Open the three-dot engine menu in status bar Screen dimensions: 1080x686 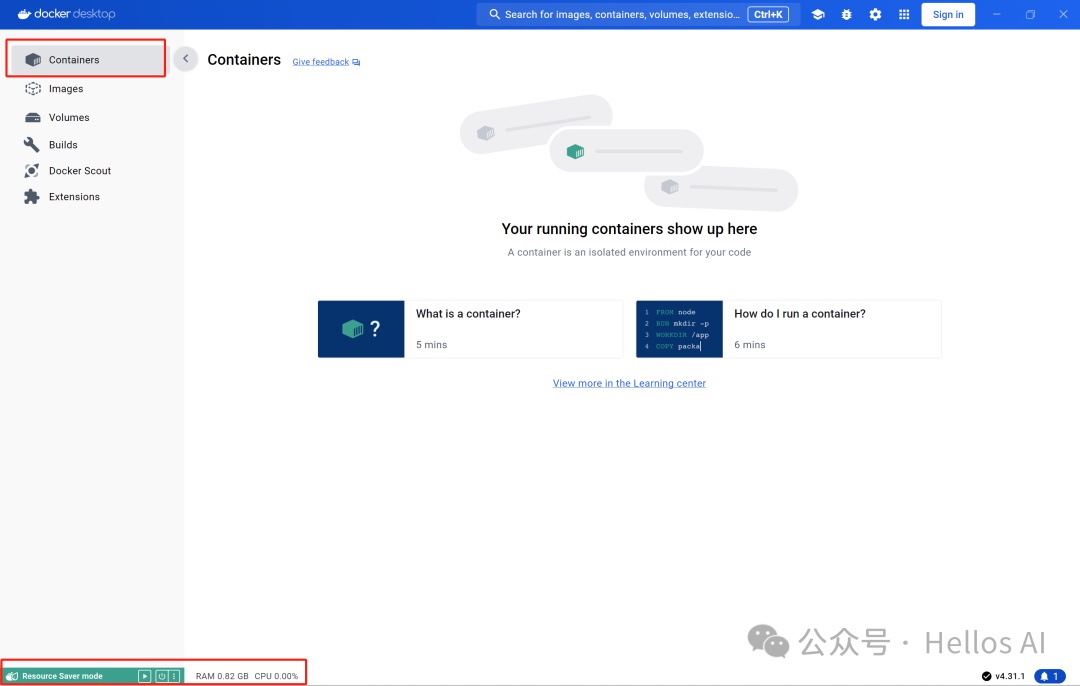(175, 676)
